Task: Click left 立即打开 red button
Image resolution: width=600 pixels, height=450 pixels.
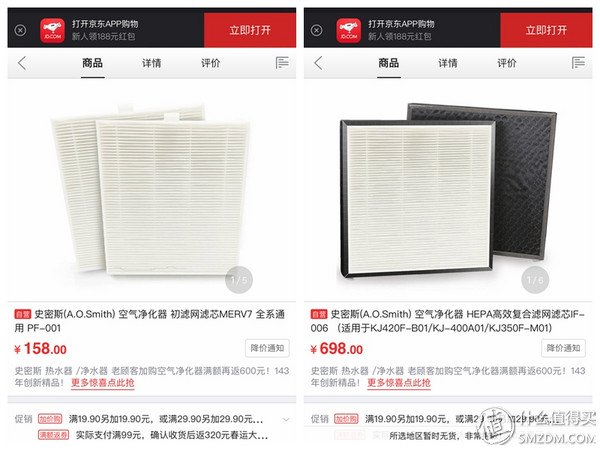Action: pos(250,30)
